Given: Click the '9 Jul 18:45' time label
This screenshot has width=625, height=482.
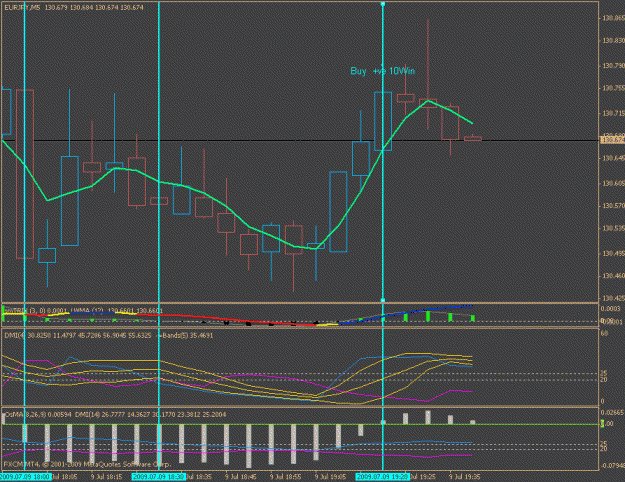Looking at the screenshot, I should tap(240, 477).
